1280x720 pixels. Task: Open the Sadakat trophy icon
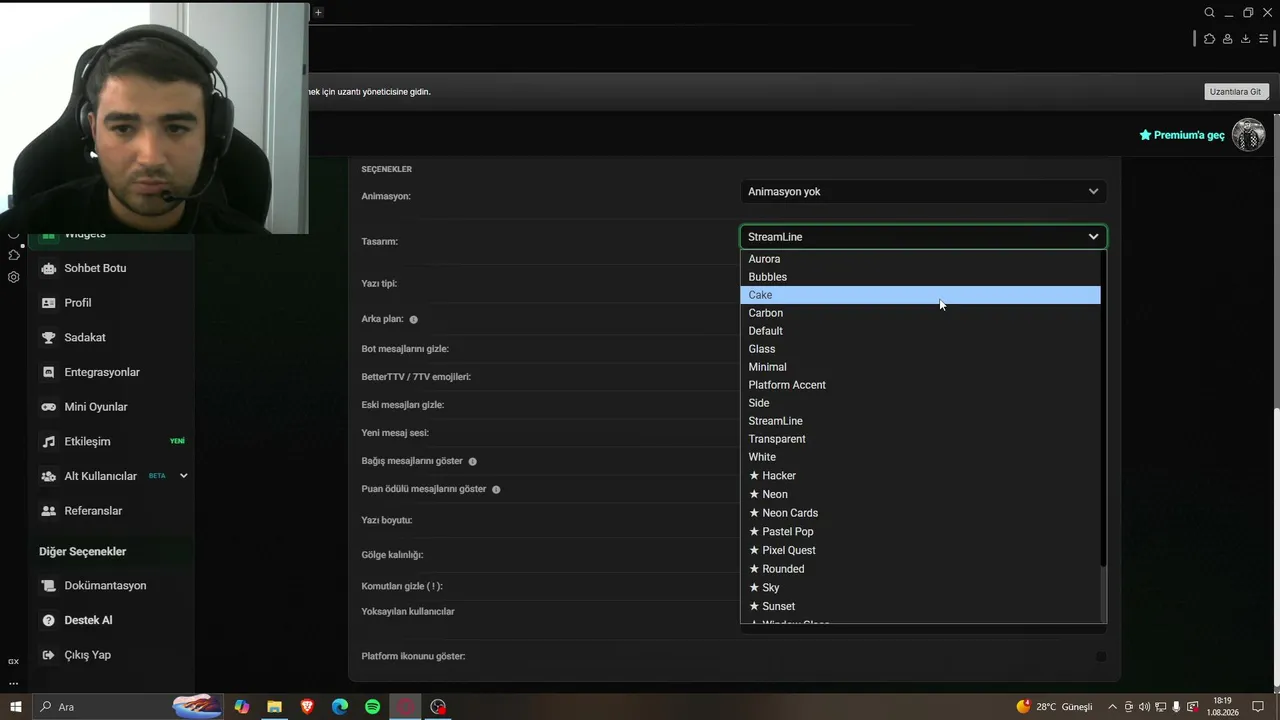[48, 338]
